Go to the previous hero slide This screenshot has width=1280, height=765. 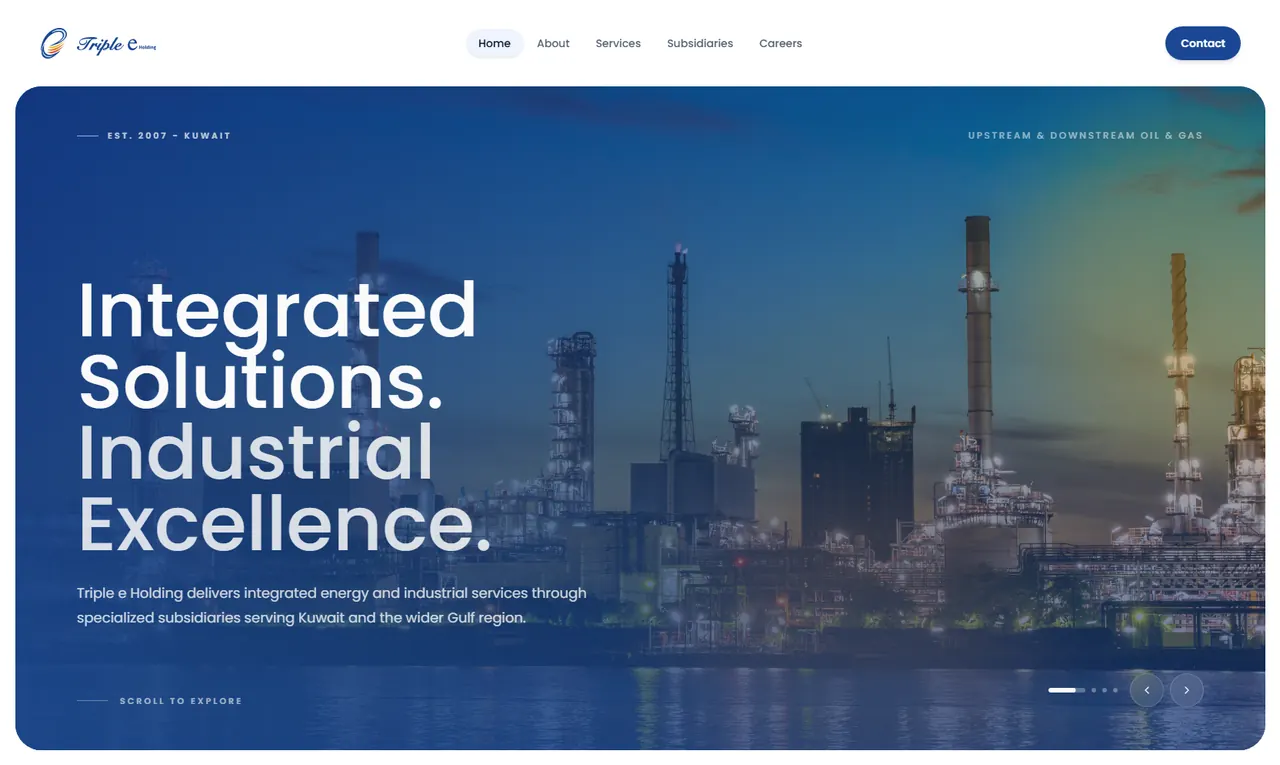pos(1147,690)
